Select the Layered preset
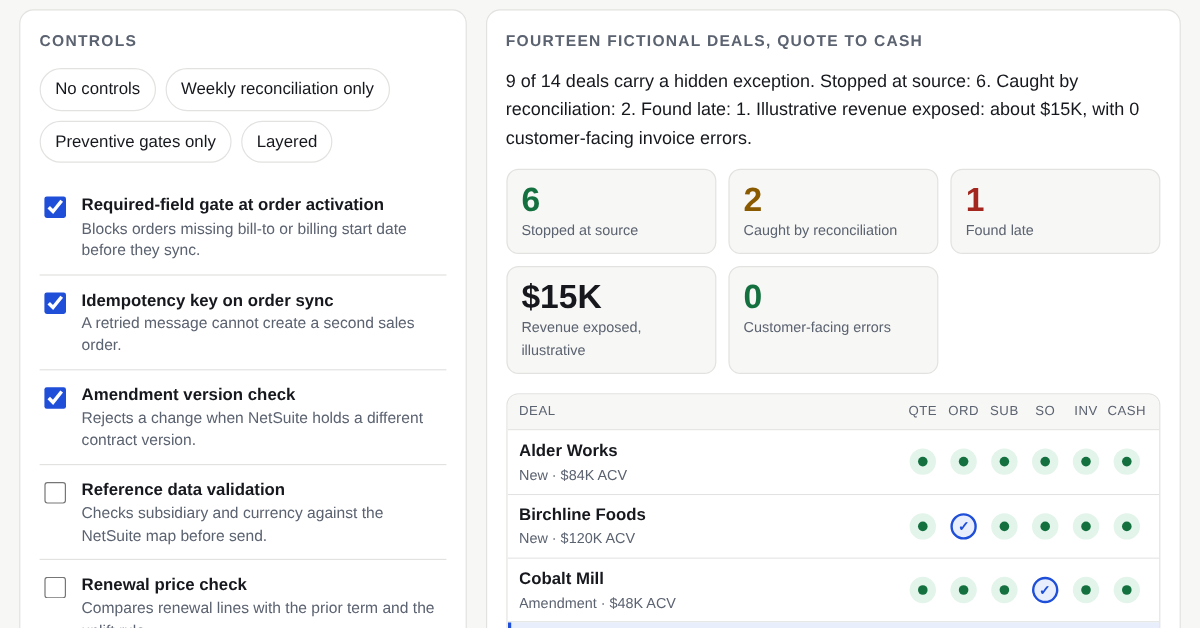Screen dimensions: 1200x628 (287, 142)
